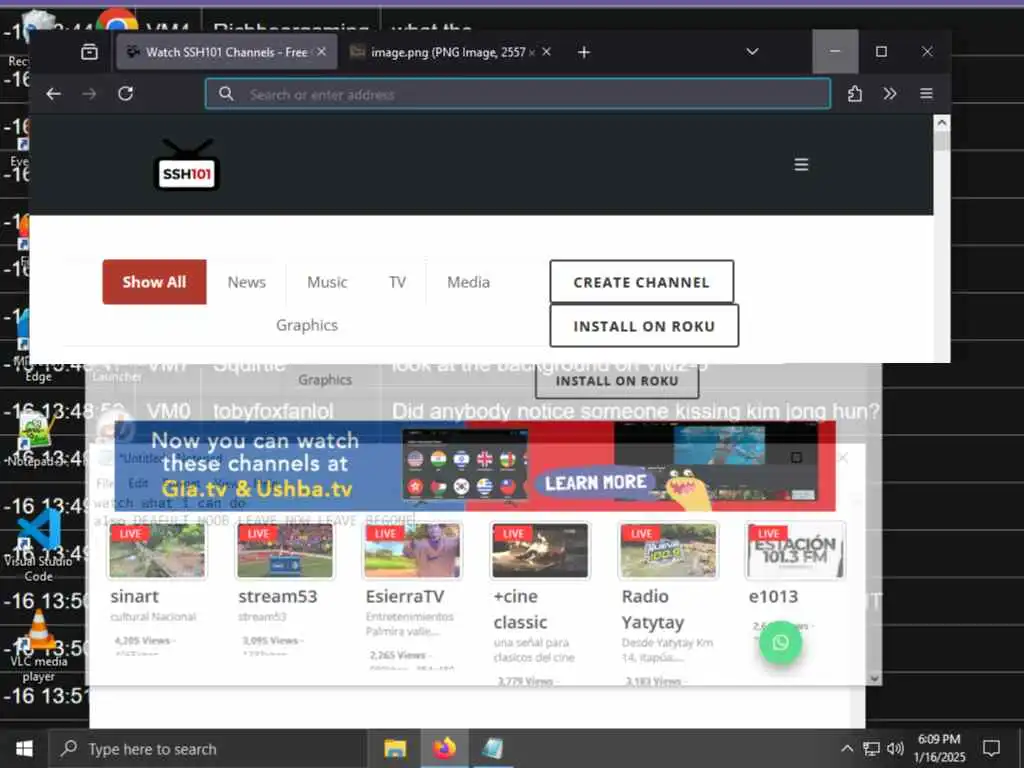
Task: Open the stream53 live channel thumbnail
Action: (x=285, y=551)
